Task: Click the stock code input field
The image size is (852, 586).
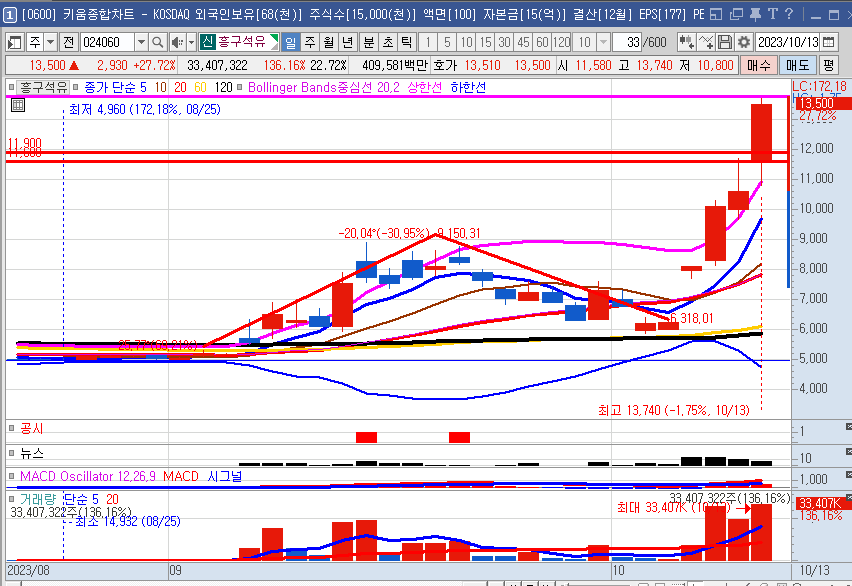Action: point(106,42)
